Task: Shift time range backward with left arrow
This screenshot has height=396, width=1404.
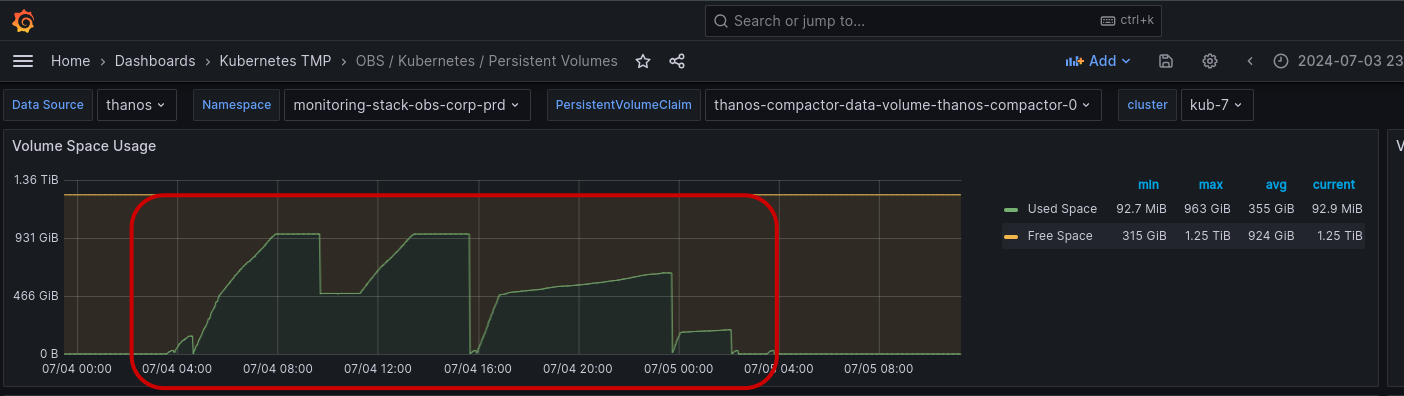Action: pos(1250,61)
